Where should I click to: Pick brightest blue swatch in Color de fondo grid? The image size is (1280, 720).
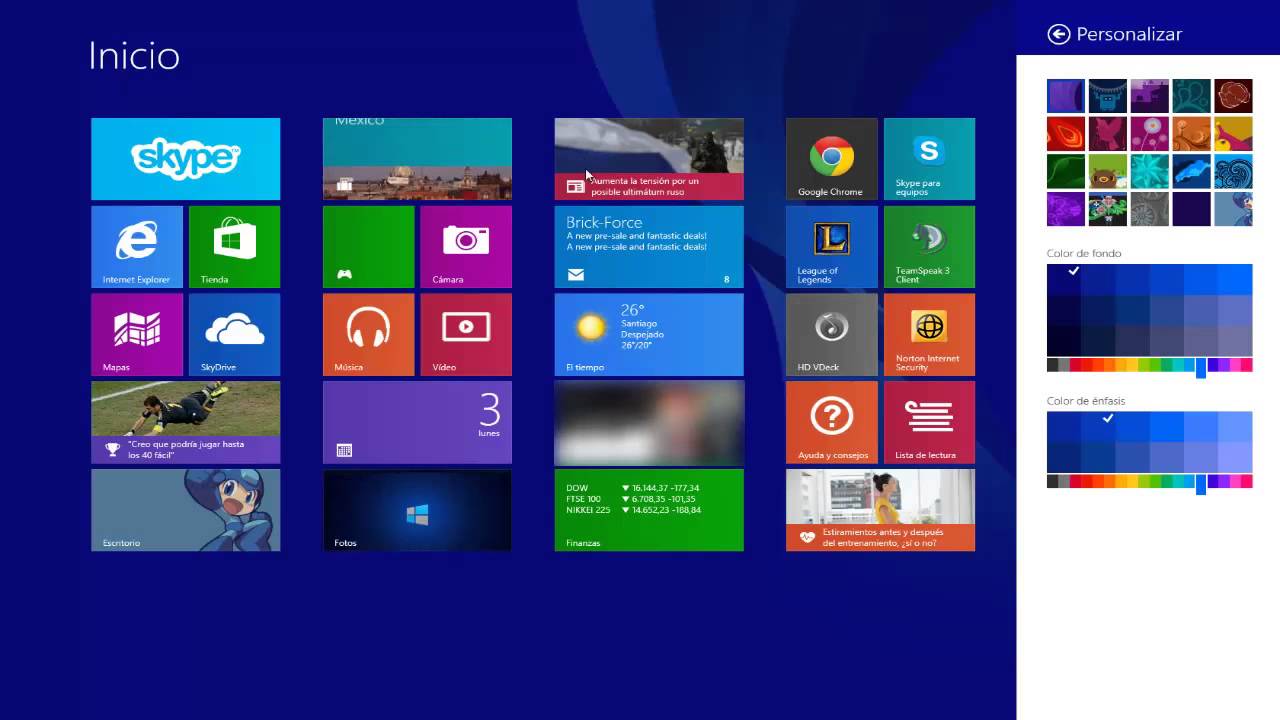(x=1236, y=279)
